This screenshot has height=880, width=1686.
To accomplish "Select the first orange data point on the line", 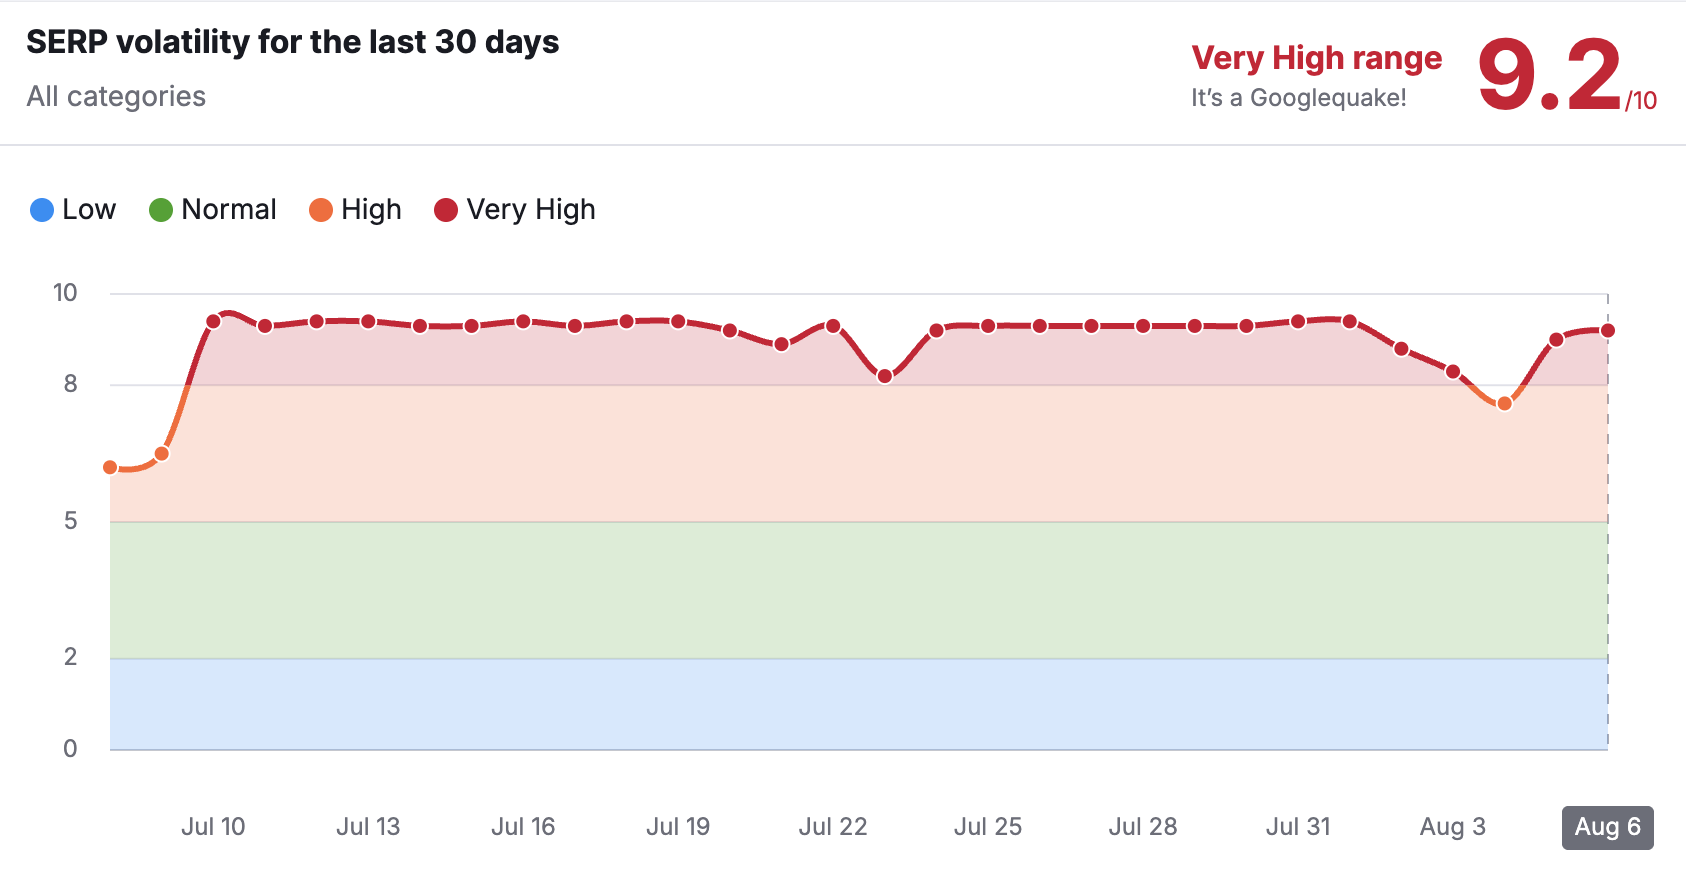I will [110, 467].
